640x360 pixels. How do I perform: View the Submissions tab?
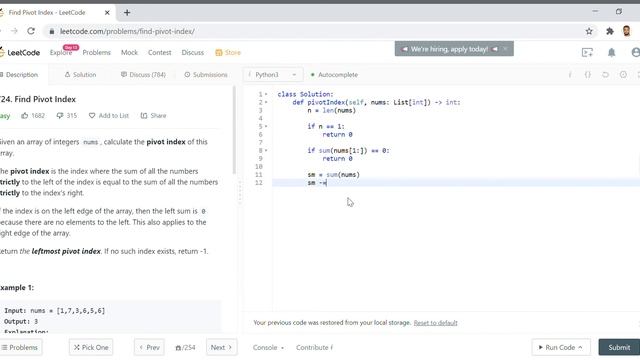206,75
